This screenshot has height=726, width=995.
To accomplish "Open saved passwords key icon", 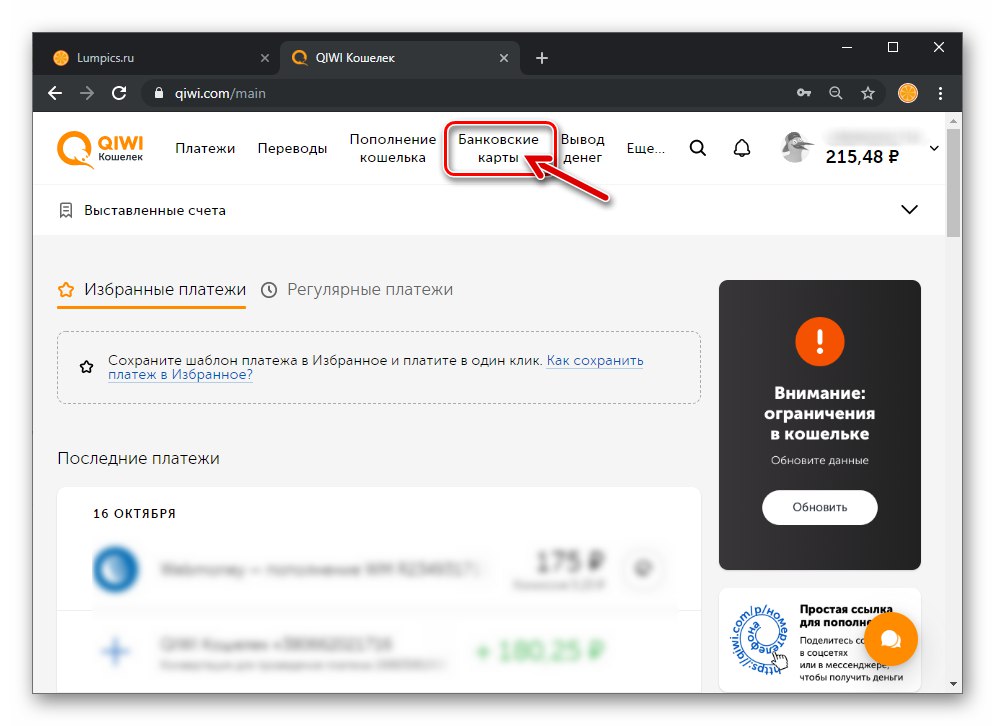I will pyautogui.click(x=804, y=93).
